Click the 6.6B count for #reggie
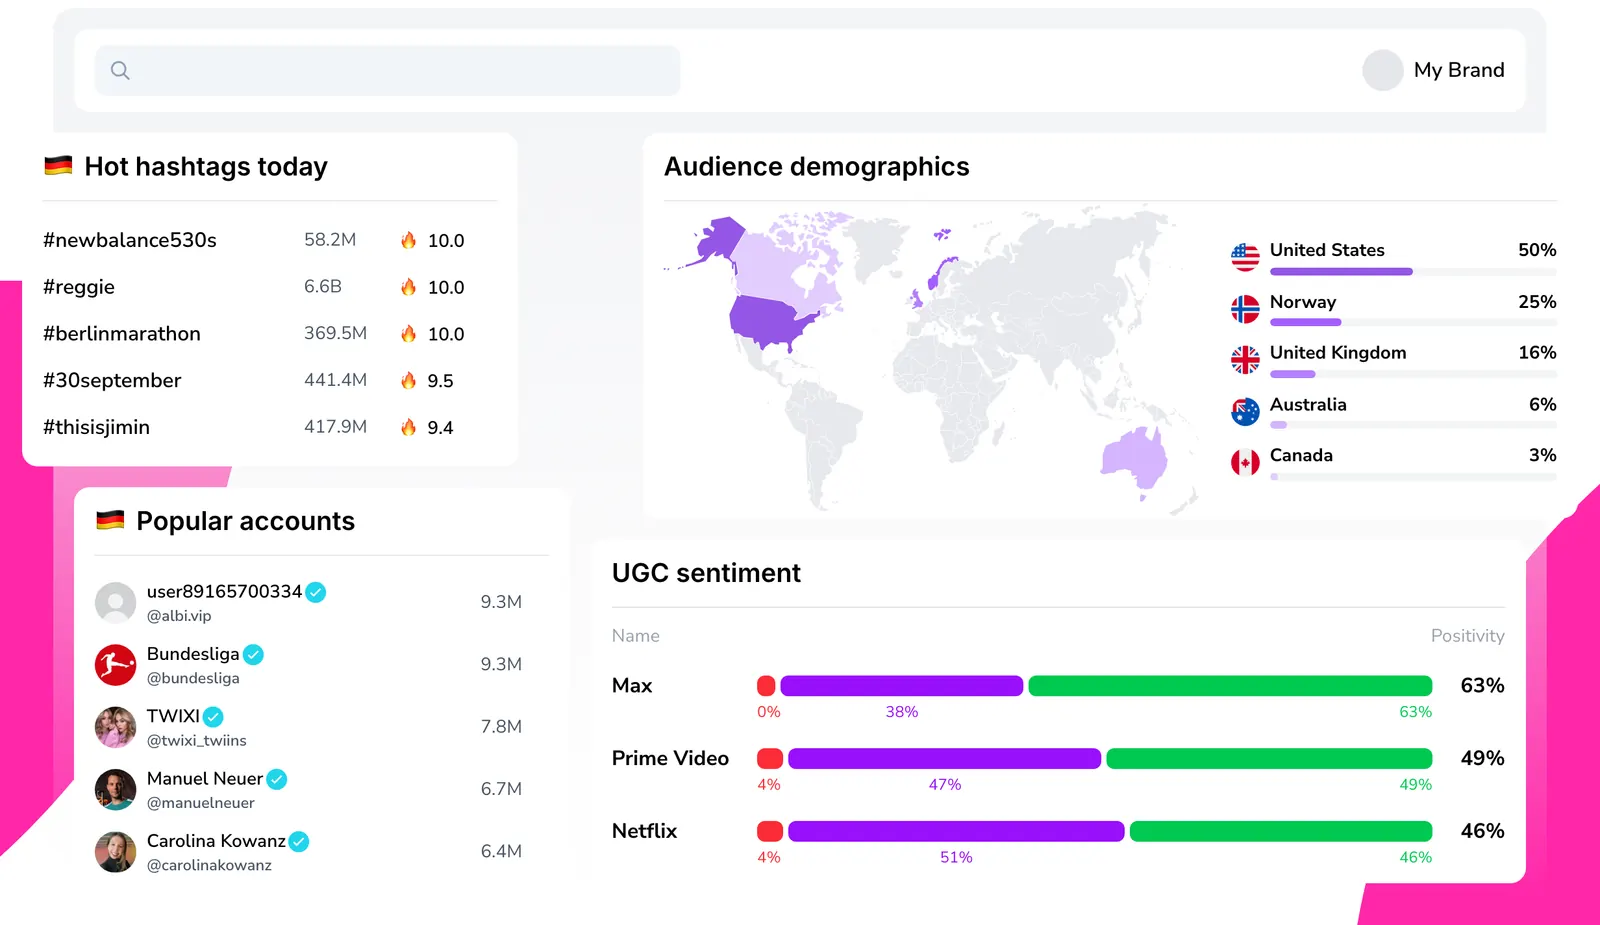Screen dimensions: 1600x925 pyautogui.click(x=323, y=287)
